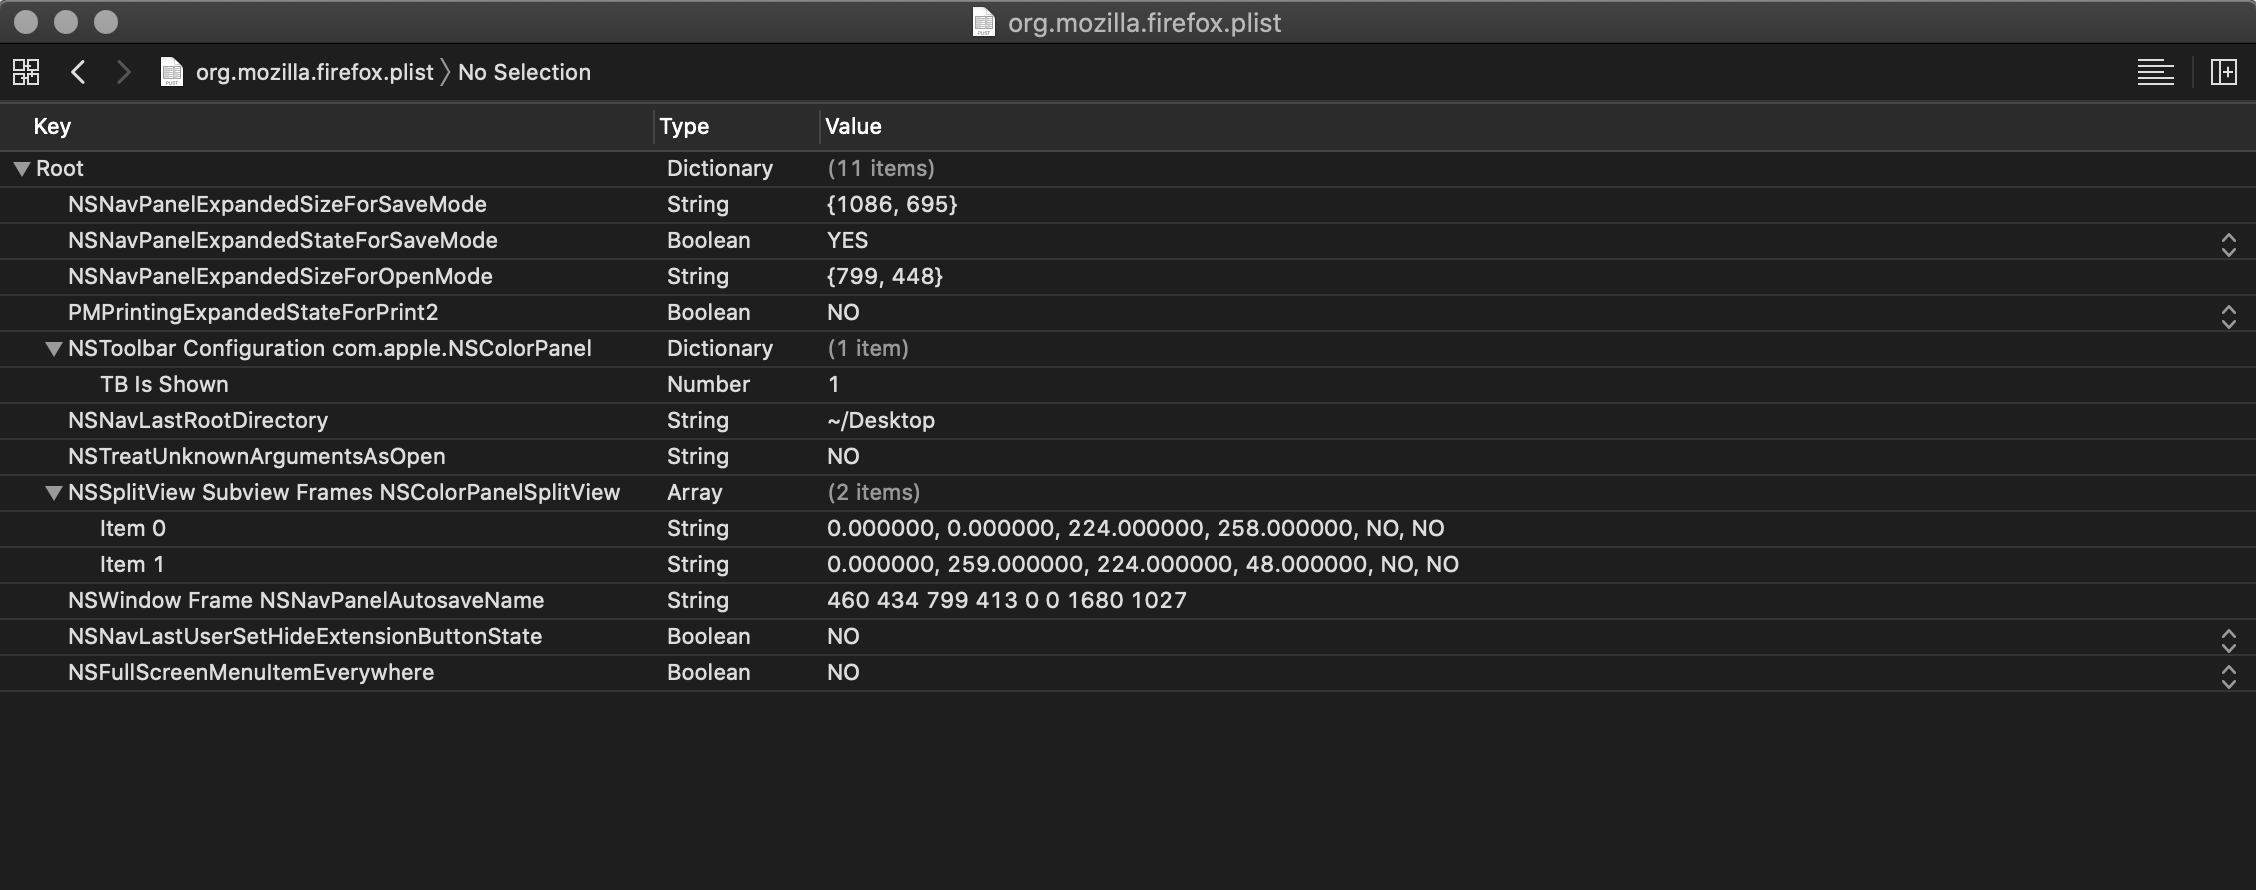Click the org.mozilla.firefox.plist window title
The height and width of the screenshot is (890, 2256).
(1144, 22)
